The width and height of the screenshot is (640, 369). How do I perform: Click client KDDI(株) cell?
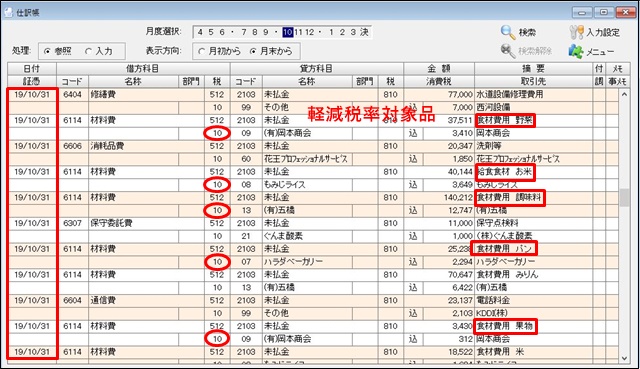coord(534,313)
